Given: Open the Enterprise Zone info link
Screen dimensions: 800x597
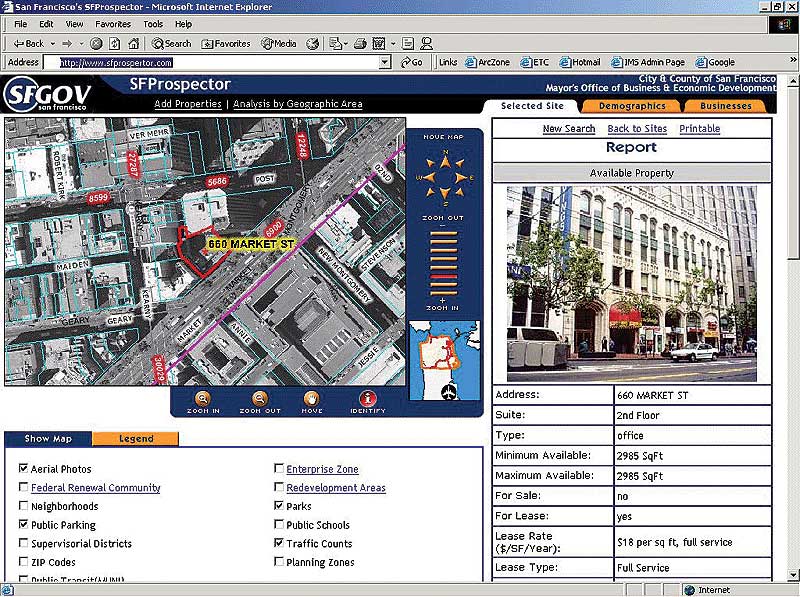Looking at the screenshot, I should [322, 469].
